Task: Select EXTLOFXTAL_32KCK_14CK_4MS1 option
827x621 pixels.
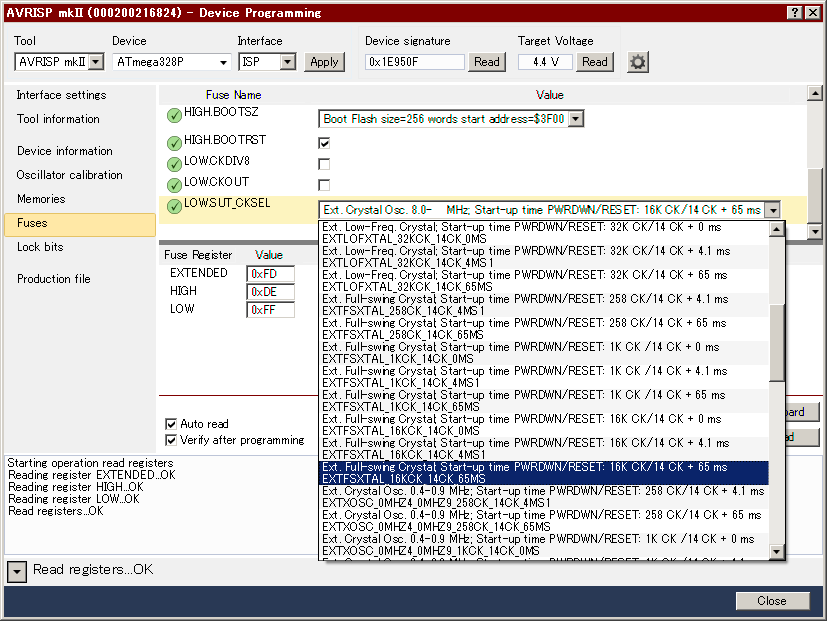Action: point(544,257)
